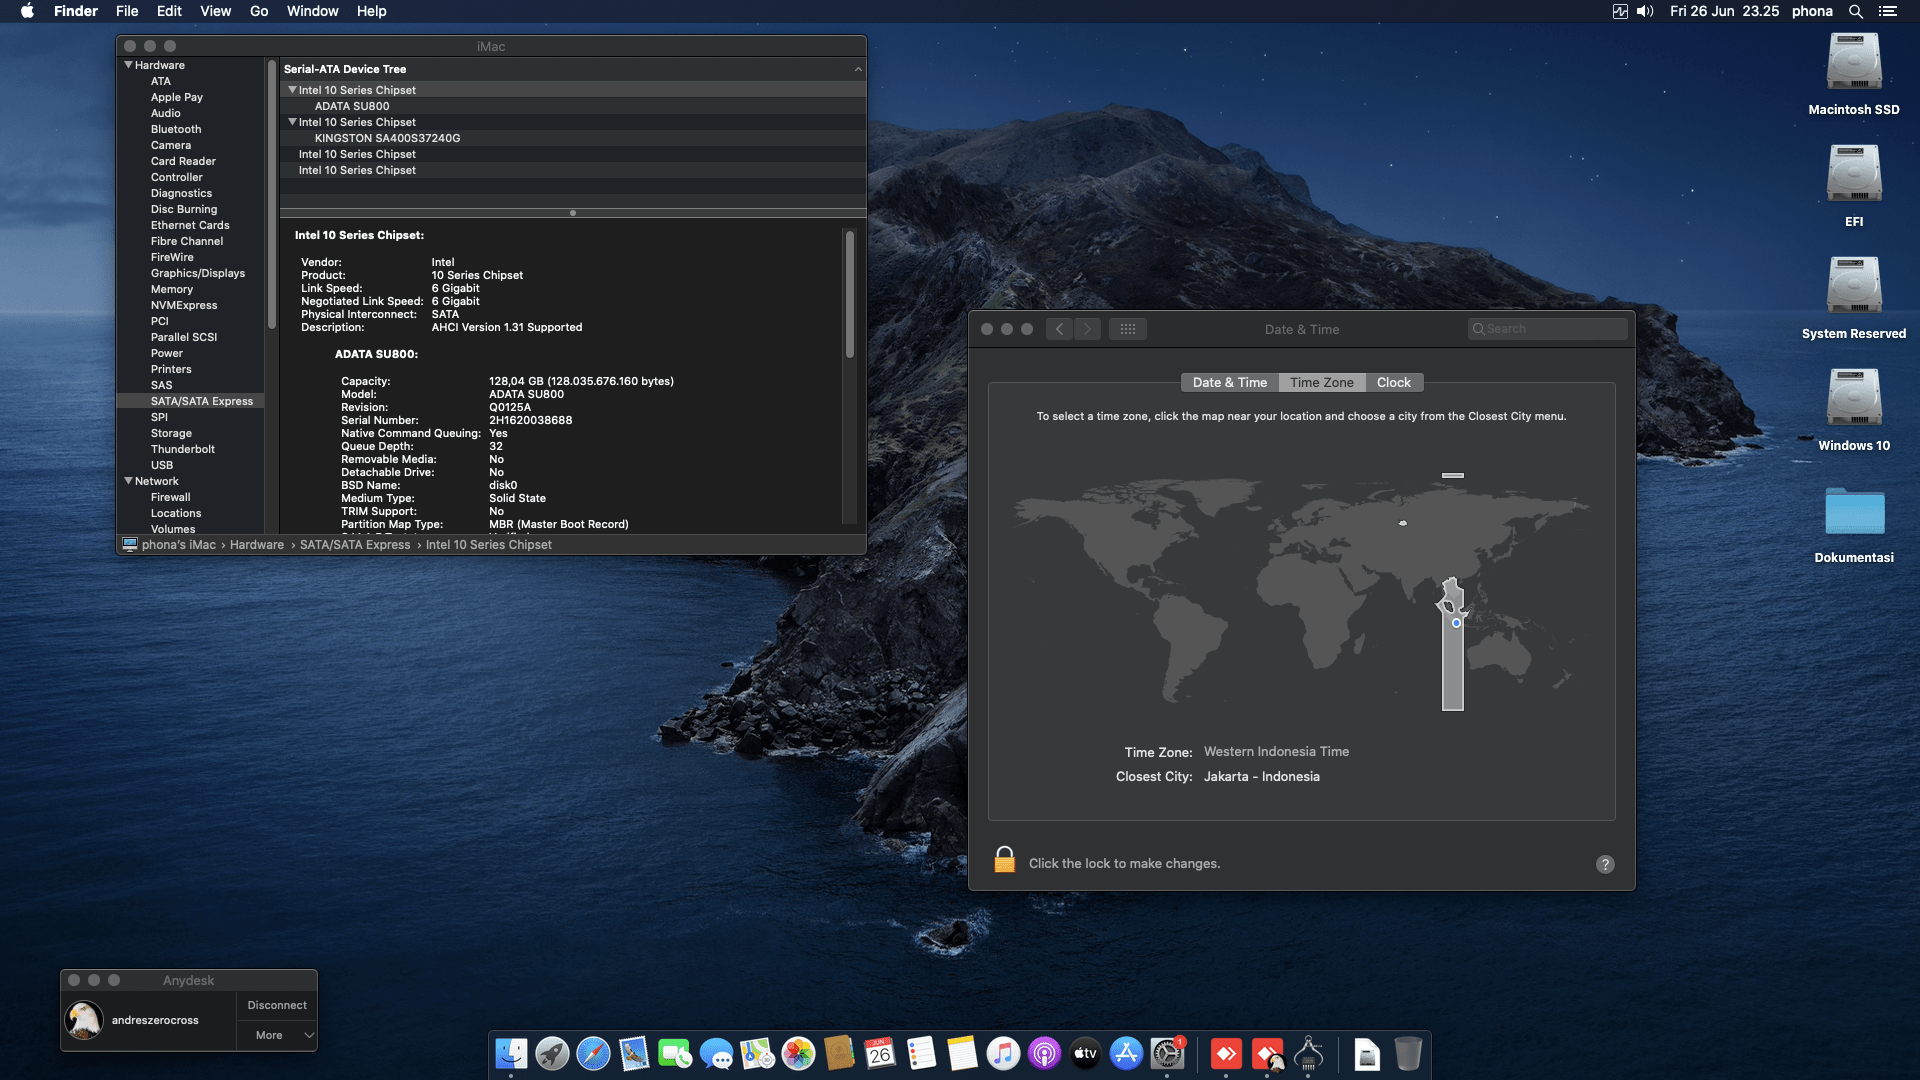Switch to the Date & Time tab

tap(1230, 383)
